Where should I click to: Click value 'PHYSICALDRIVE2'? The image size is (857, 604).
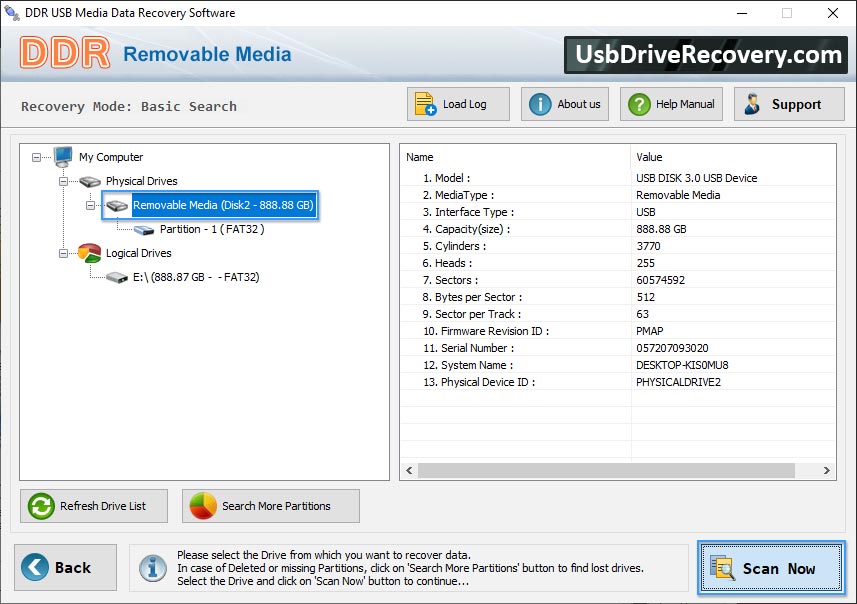[678, 382]
